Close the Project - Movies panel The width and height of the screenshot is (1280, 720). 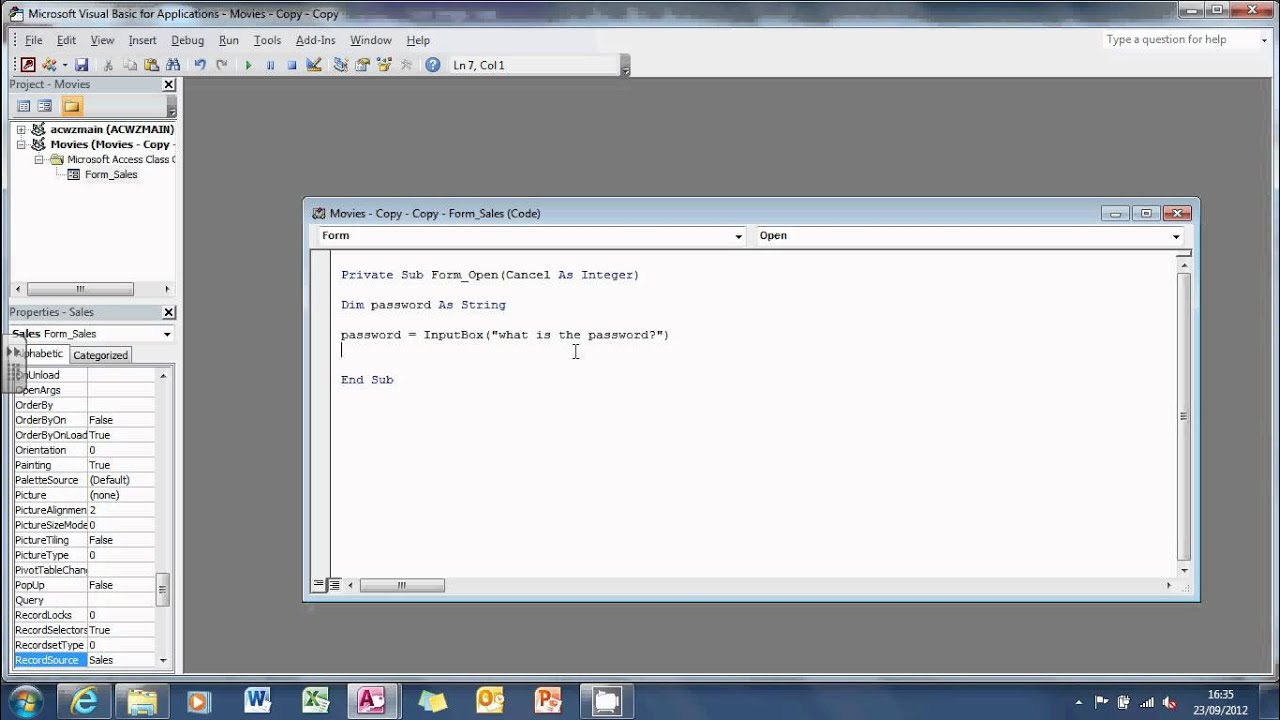tap(169, 85)
